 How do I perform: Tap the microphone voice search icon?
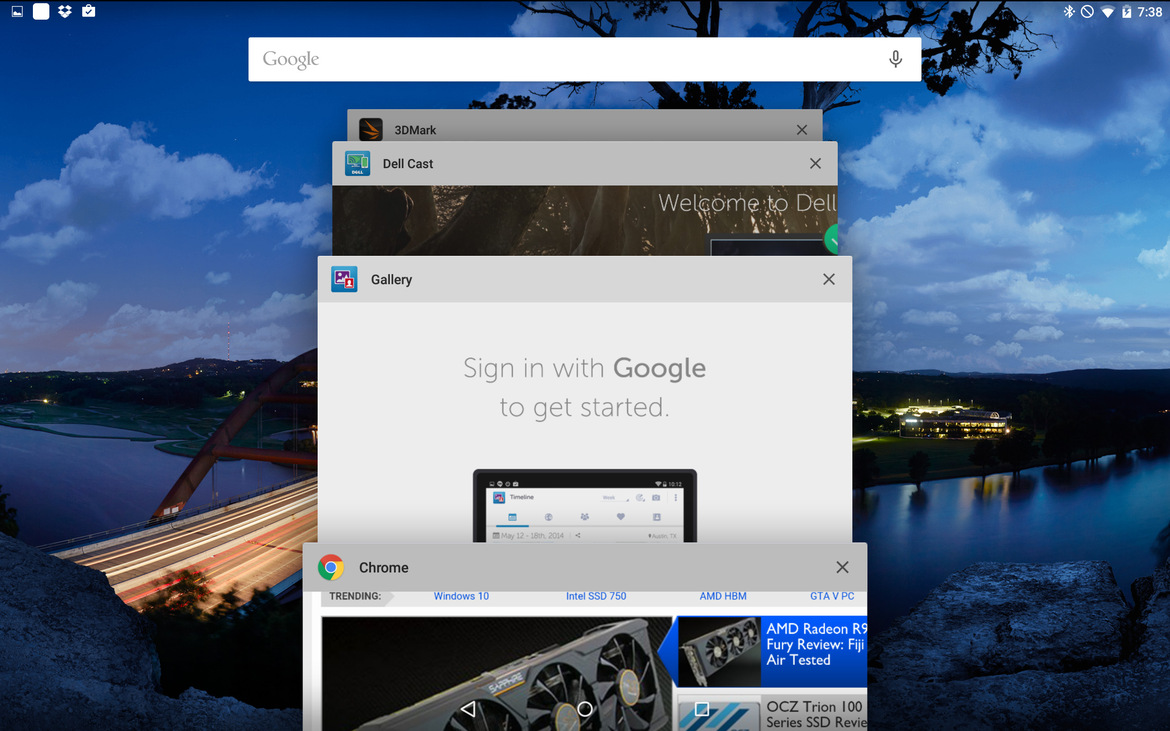pos(895,59)
